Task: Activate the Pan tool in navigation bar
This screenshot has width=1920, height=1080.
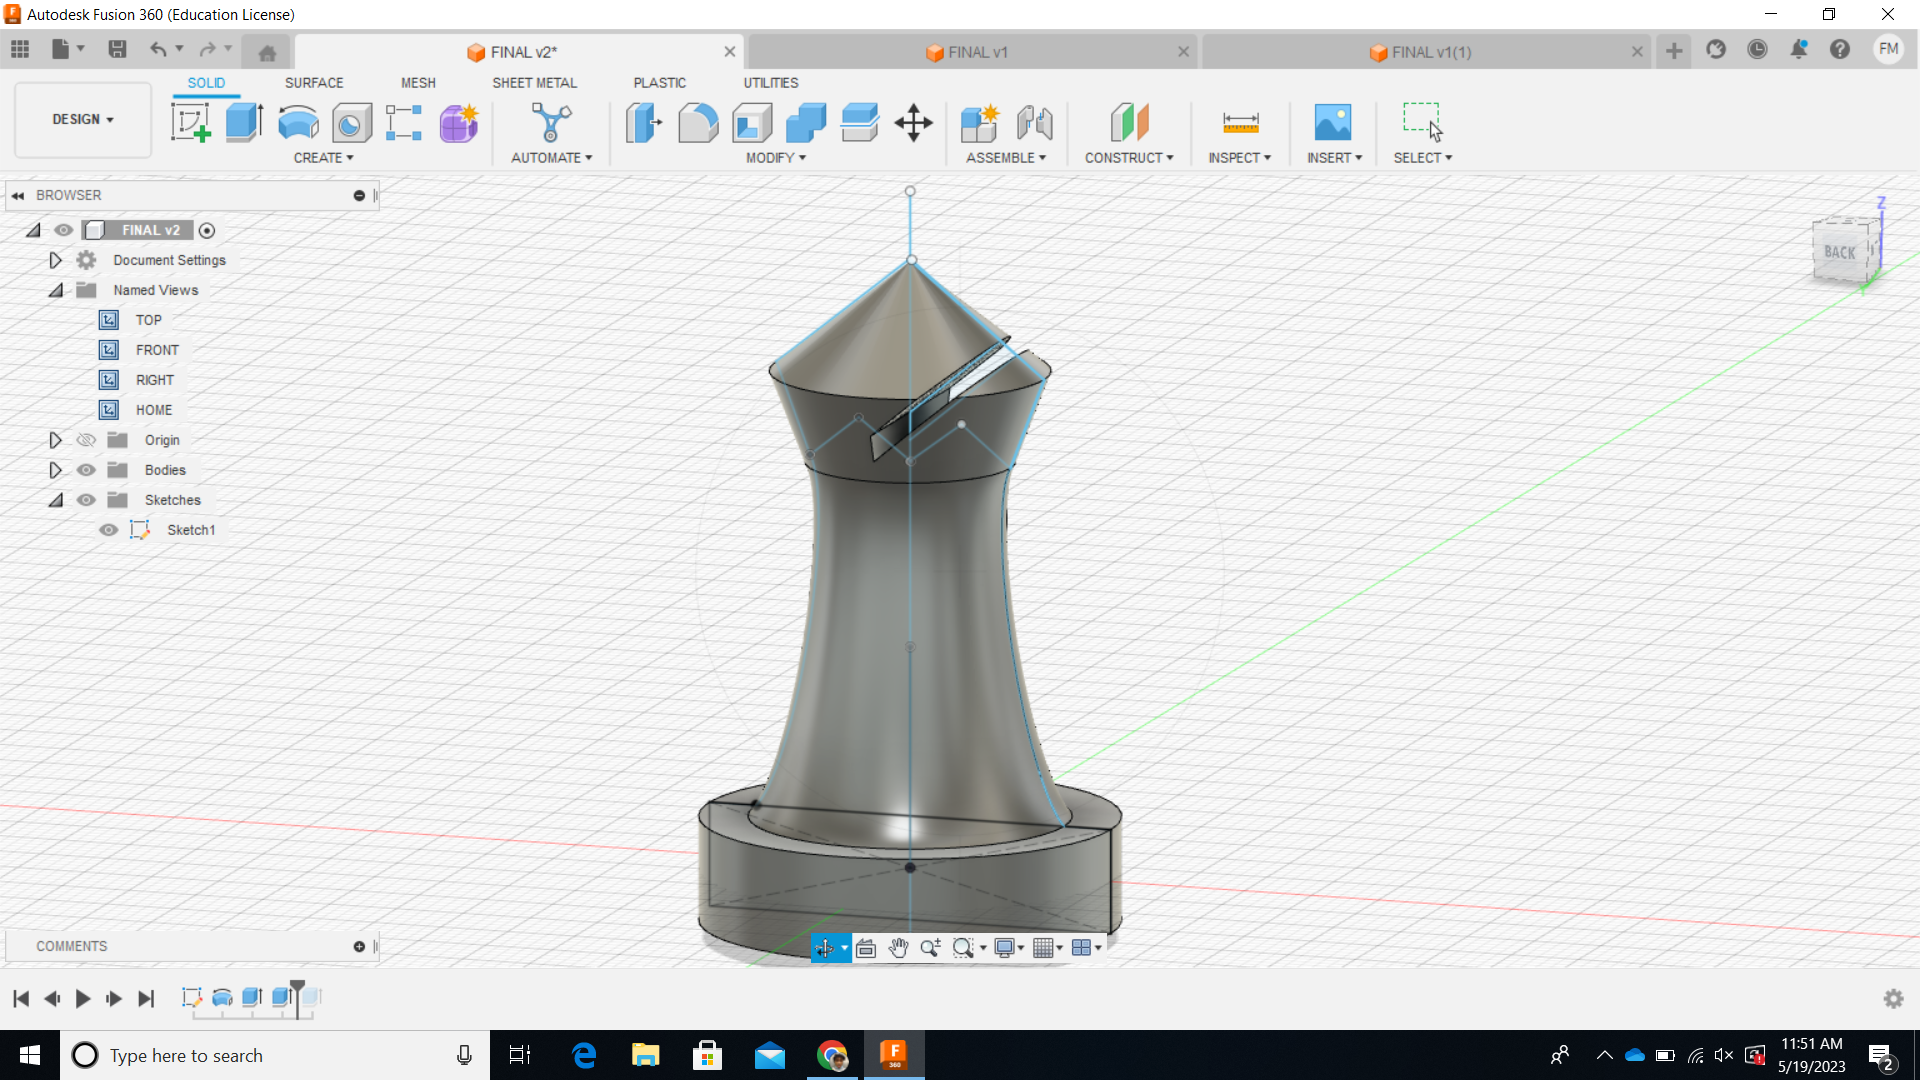Action: 898,948
